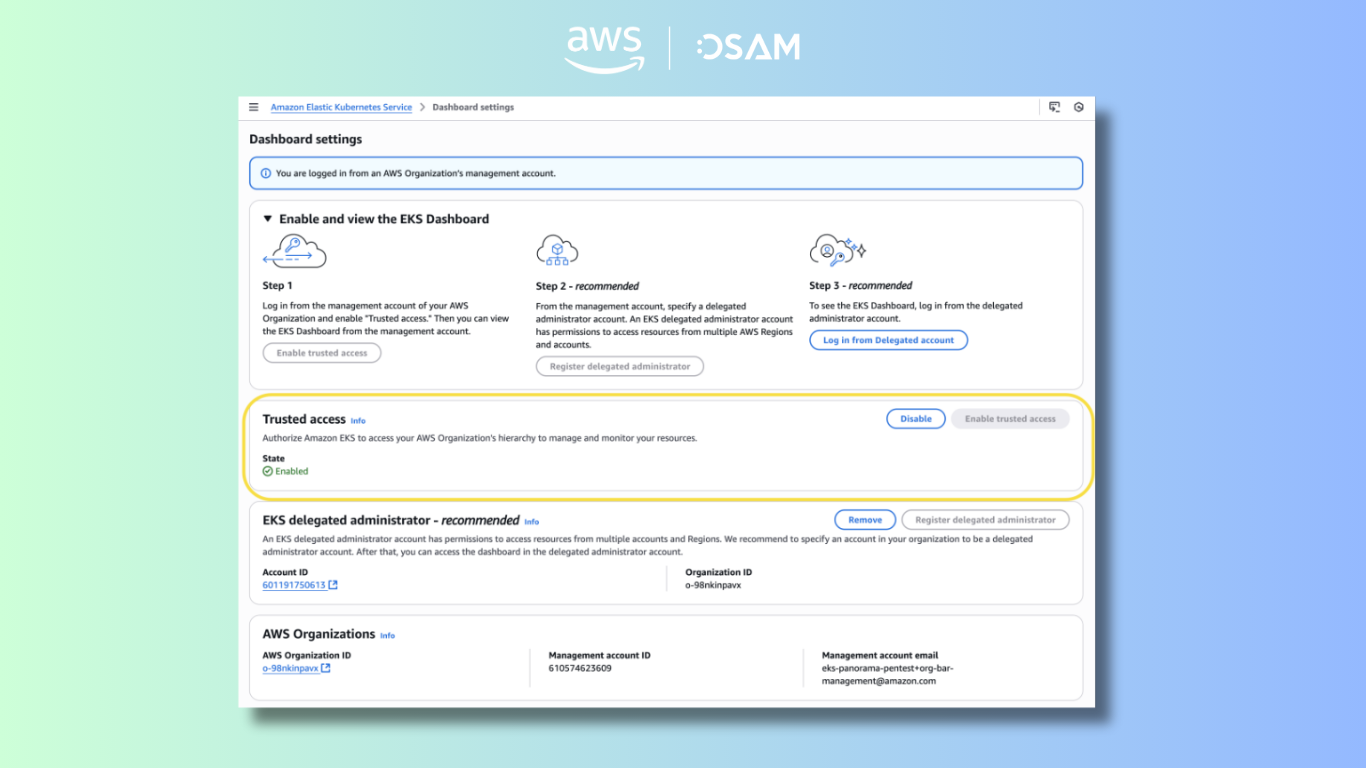Disable trusted access
1366x768 pixels.
pos(915,419)
